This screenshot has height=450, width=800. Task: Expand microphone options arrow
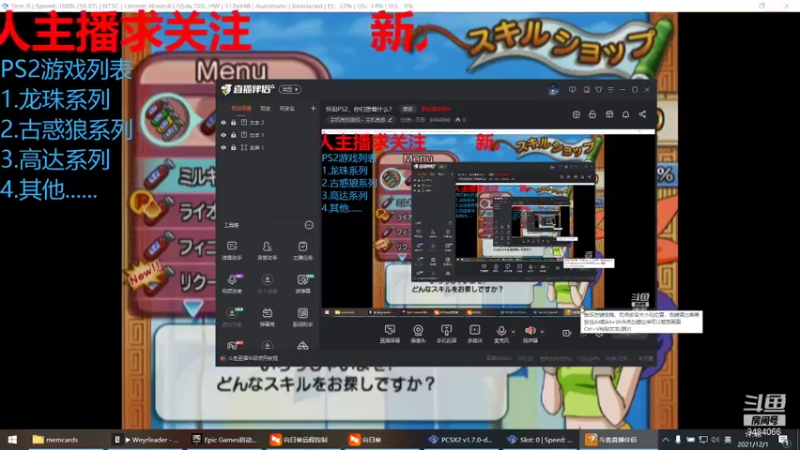pos(513,332)
